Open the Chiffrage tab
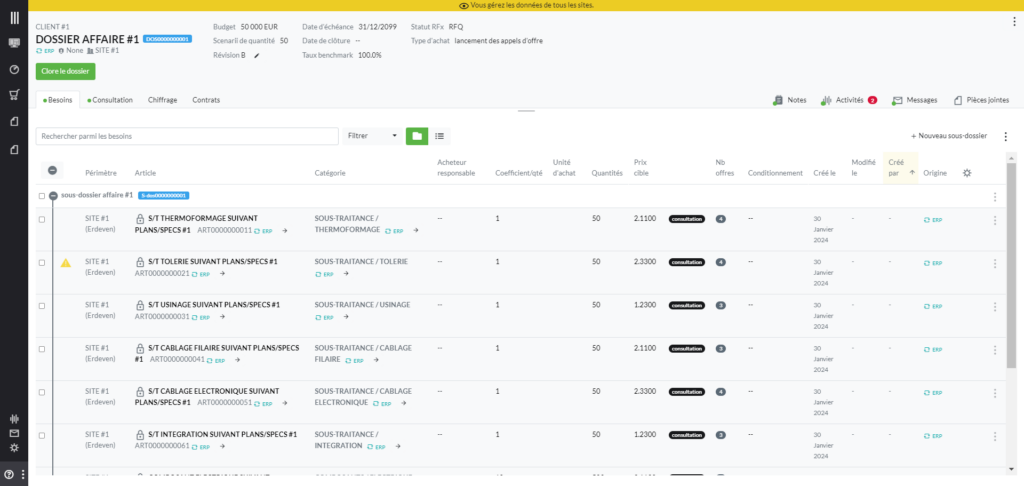The width and height of the screenshot is (1024, 486). [162, 100]
